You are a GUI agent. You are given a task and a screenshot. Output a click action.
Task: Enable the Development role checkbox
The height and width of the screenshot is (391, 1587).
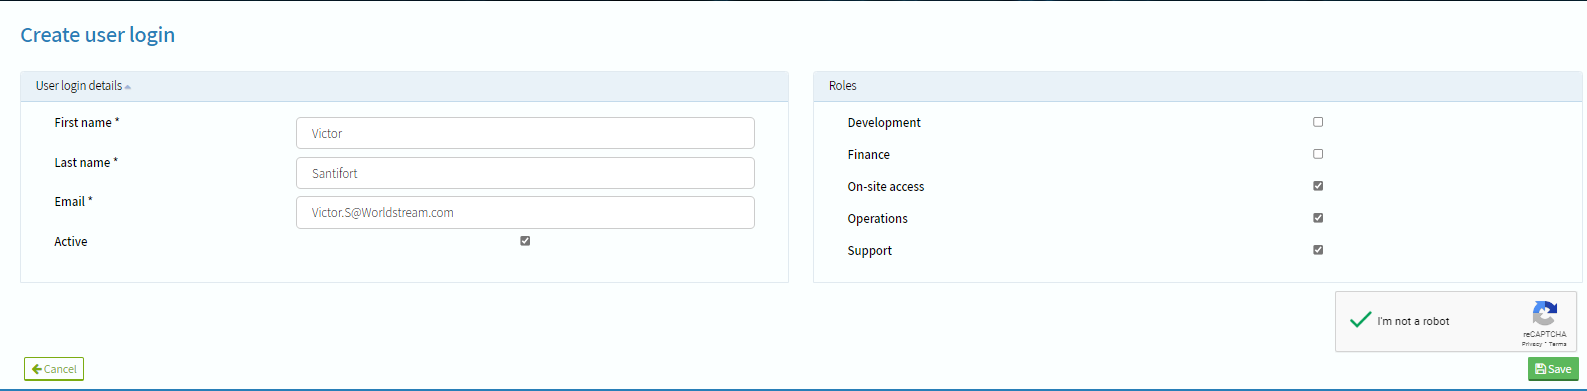point(1318,122)
